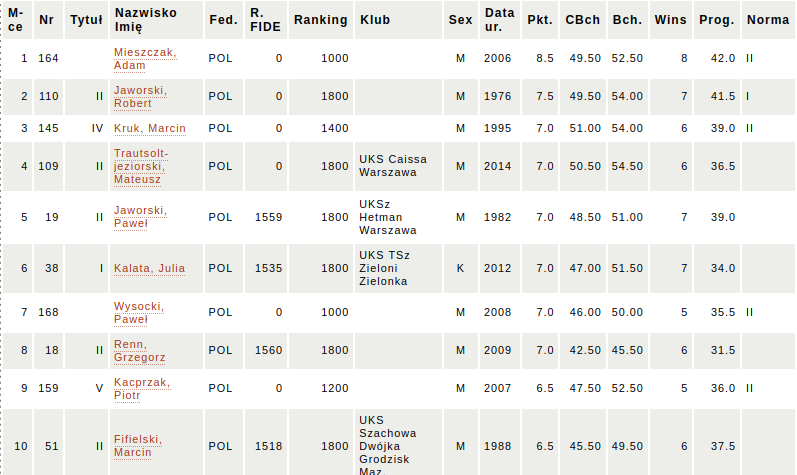View player Kacprzak, Piotr
The image size is (797, 475).
pos(142,388)
